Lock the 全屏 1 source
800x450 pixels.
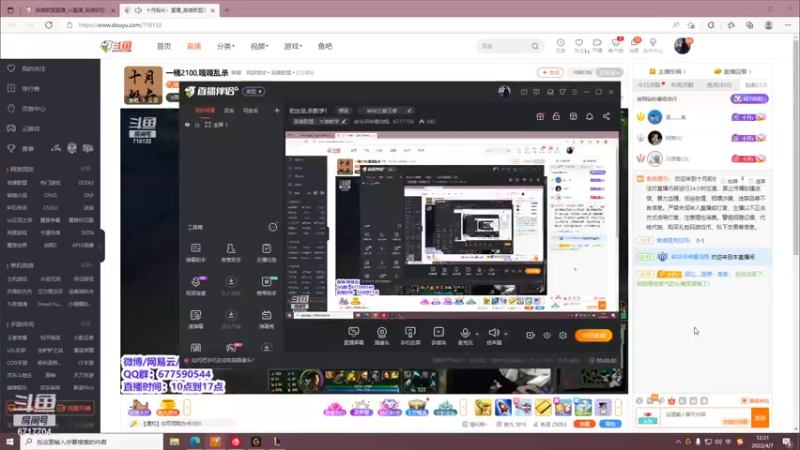pyautogui.click(x=197, y=124)
